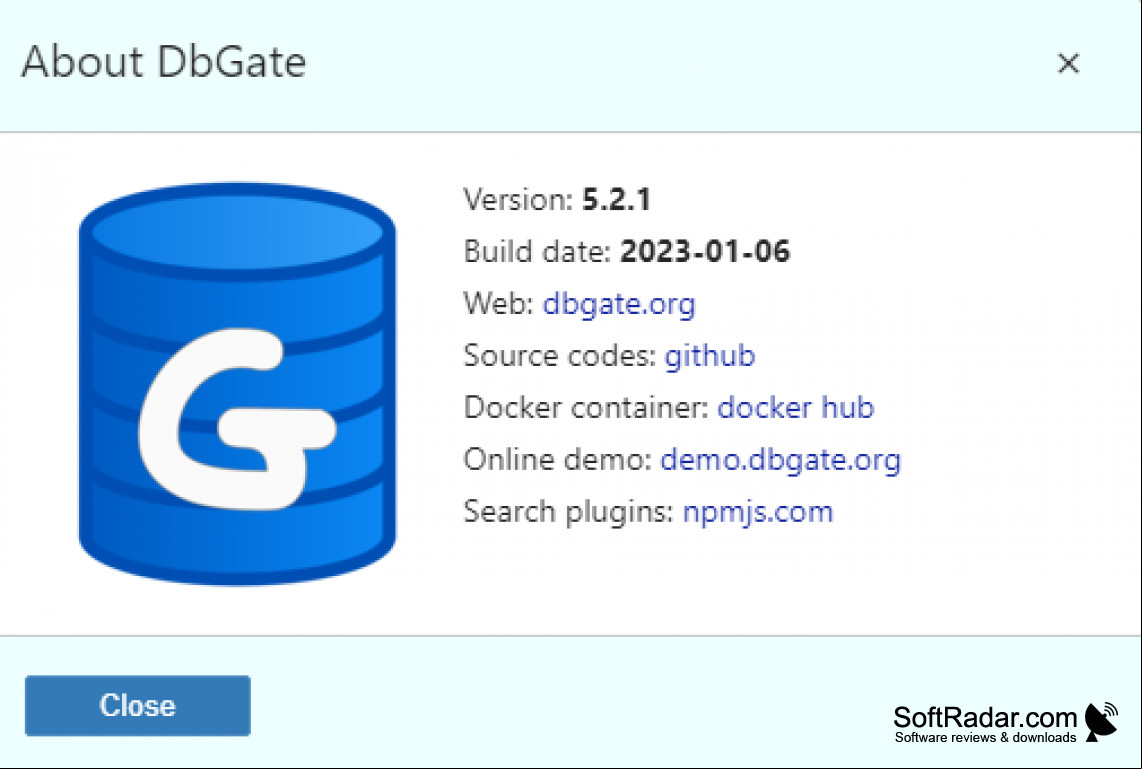Click the DbGate database logo icon

237,384
